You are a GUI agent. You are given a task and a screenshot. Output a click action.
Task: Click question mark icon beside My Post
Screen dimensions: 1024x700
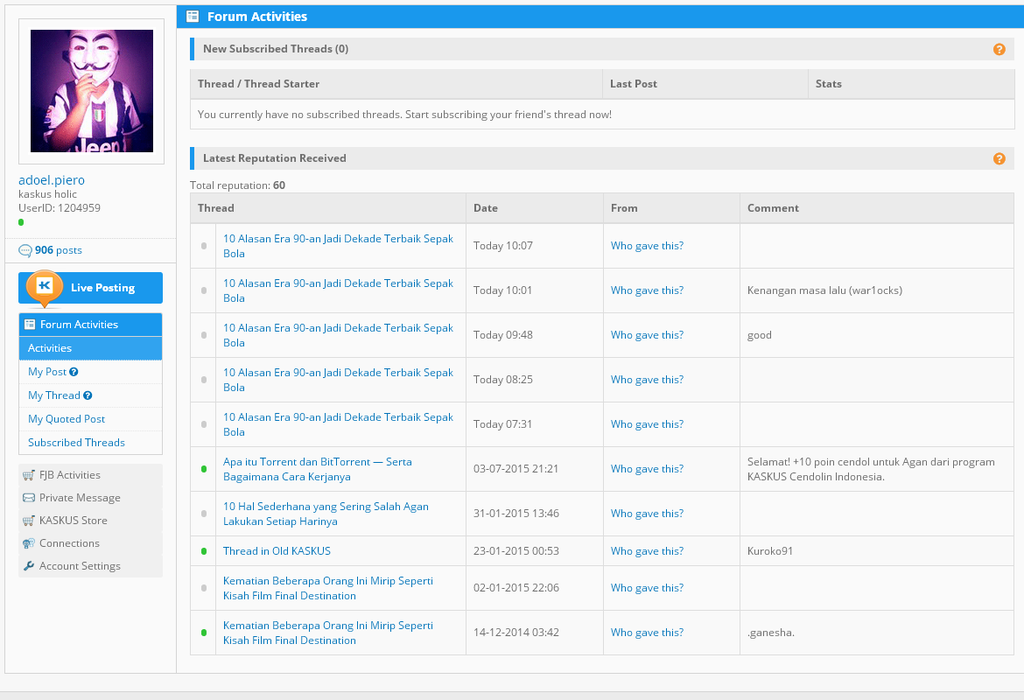pyautogui.click(x=74, y=372)
